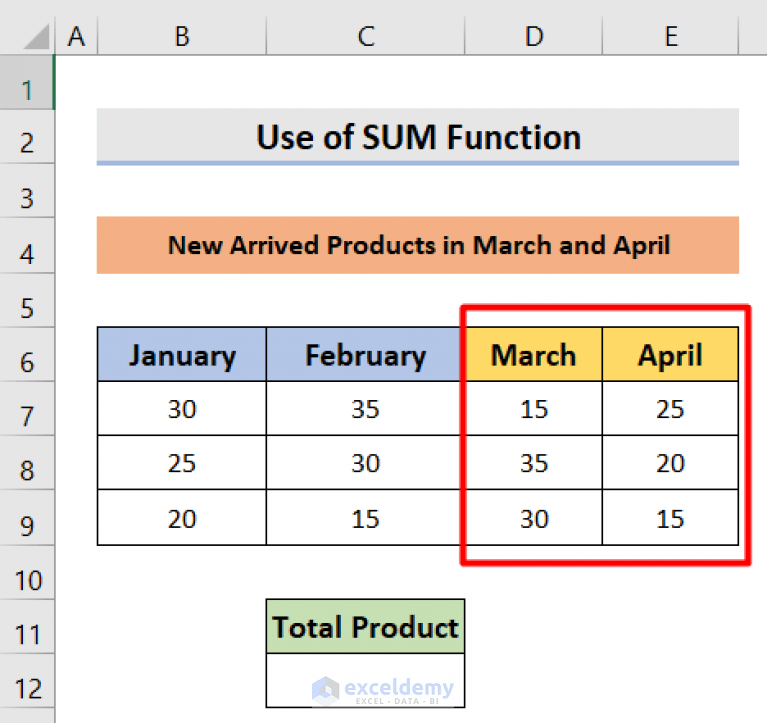Select January value 30 in row 7
The width and height of the screenshot is (767, 723).
(182, 408)
